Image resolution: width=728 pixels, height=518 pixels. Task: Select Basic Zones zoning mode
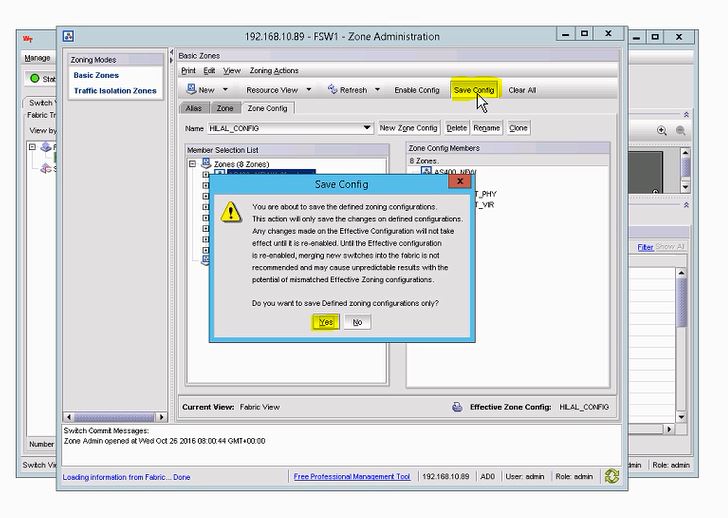point(96,75)
